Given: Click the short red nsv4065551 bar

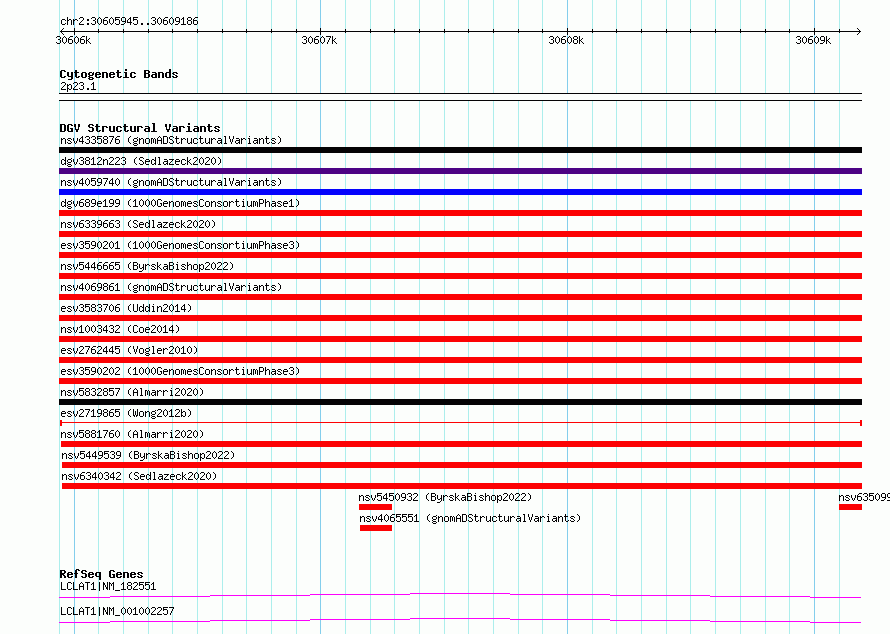Looking at the screenshot, I should pyautogui.click(x=376, y=528).
